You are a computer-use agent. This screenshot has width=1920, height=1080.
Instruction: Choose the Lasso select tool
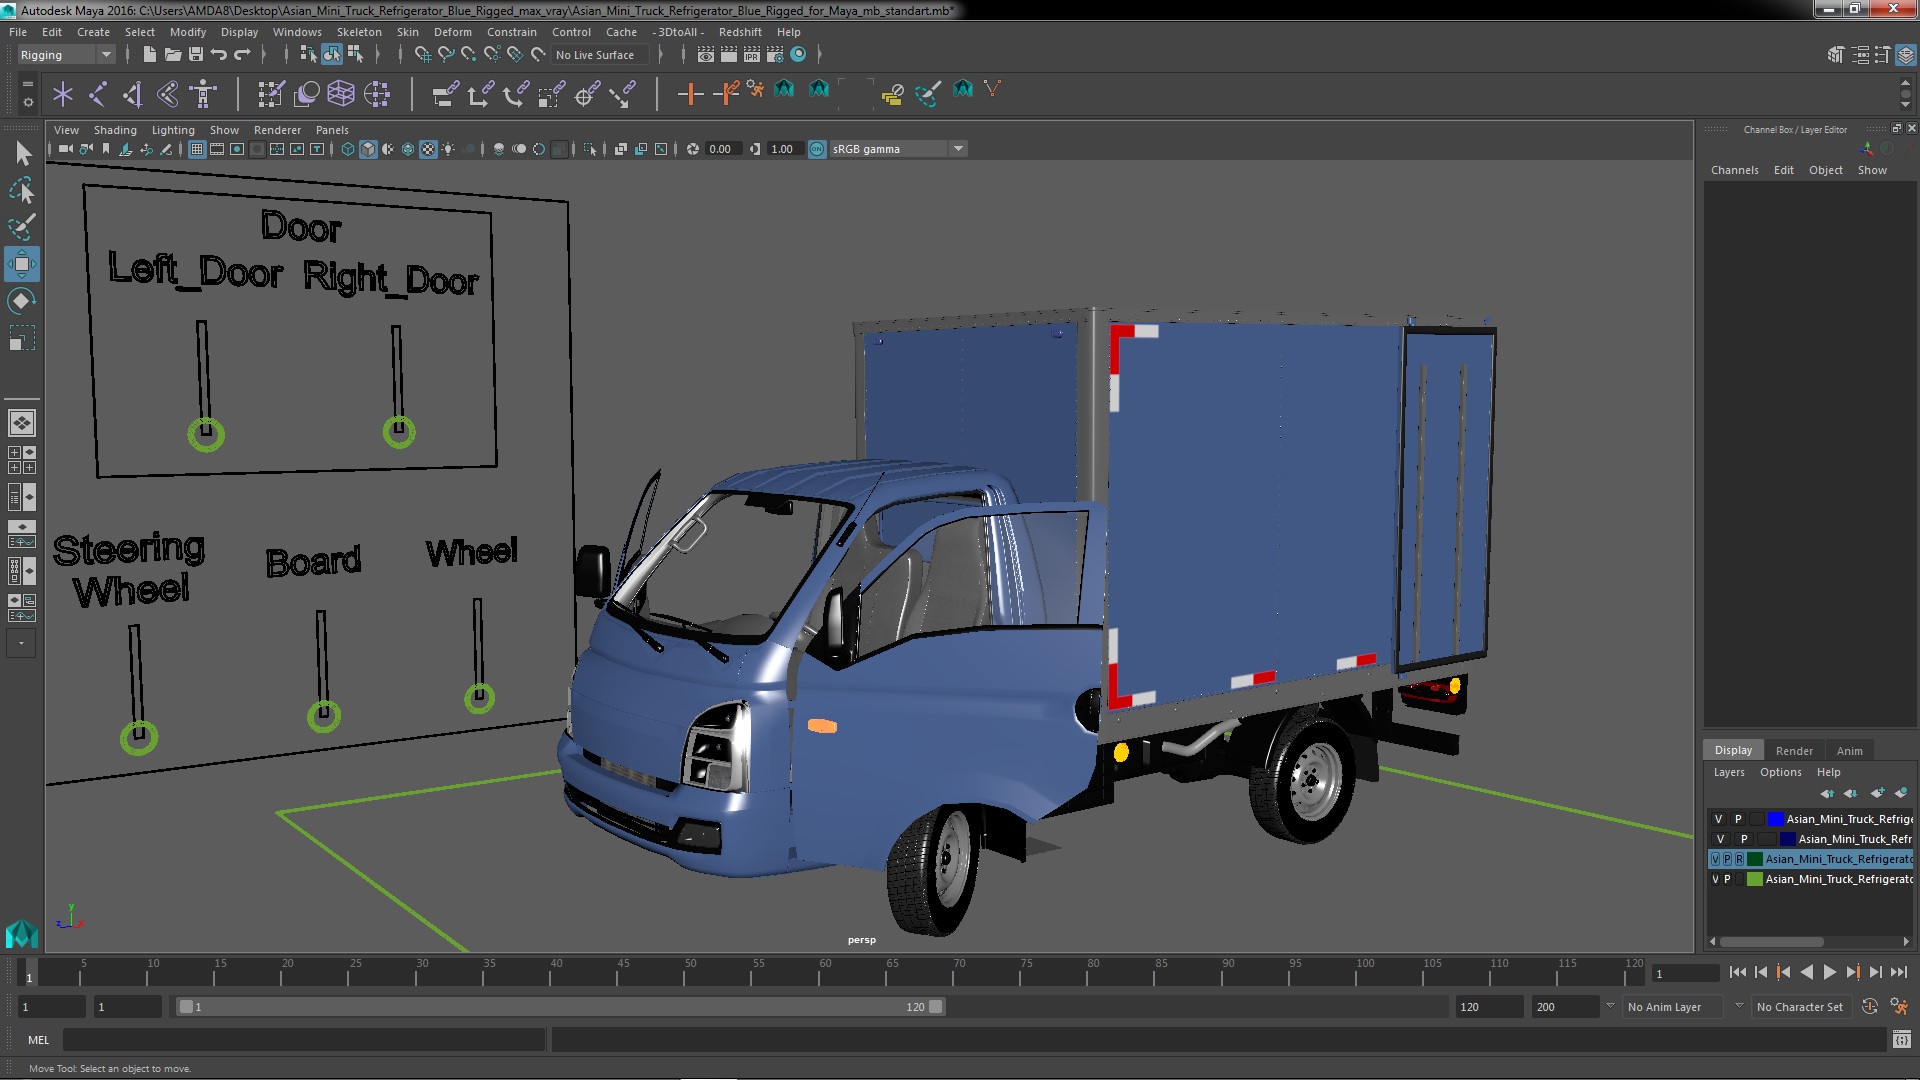22,190
